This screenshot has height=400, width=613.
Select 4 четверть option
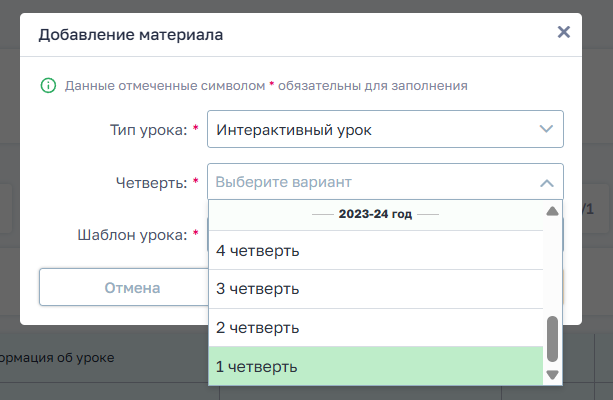coord(375,250)
